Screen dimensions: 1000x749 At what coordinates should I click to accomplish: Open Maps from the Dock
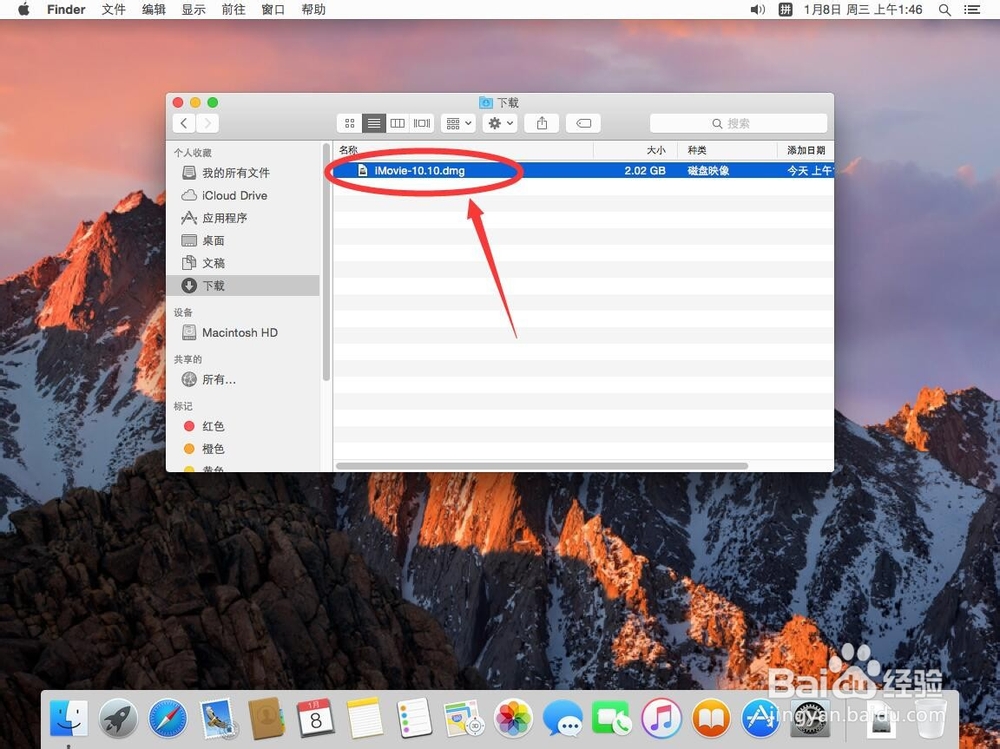pos(464,718)
